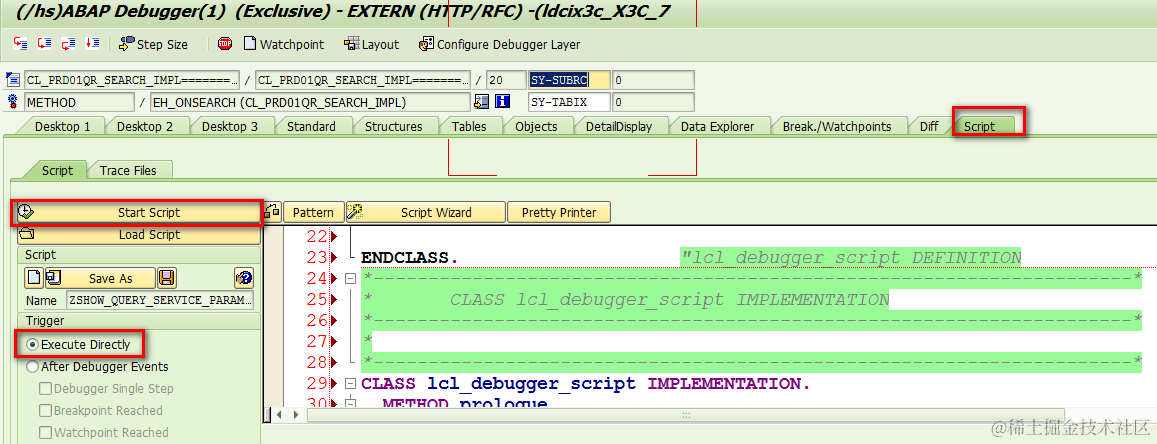1157x444 pixels.
Task: Click the Start Script button
Action: click(139, 212)
